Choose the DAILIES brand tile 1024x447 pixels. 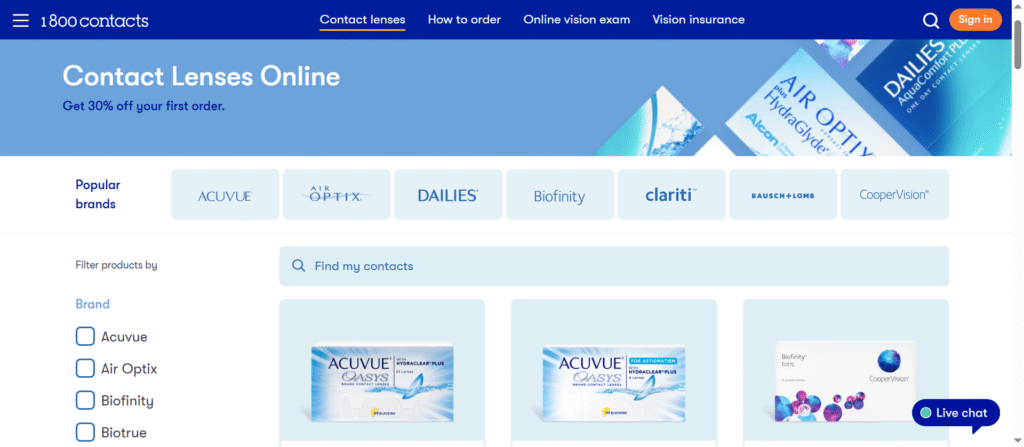pyautogui.click(x=448, y=195)
